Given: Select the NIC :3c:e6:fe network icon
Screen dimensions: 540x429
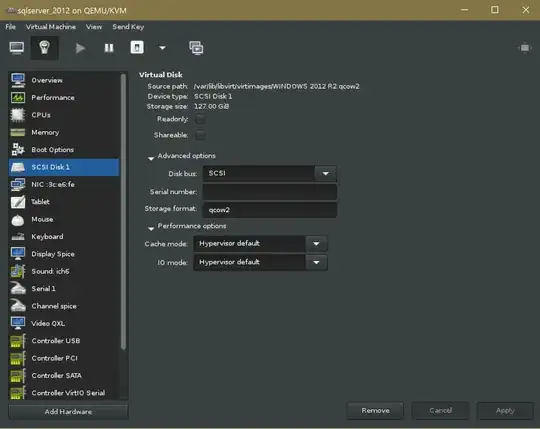Looking at the screenshot, I should pyautogui.click(x=18, y=184).
